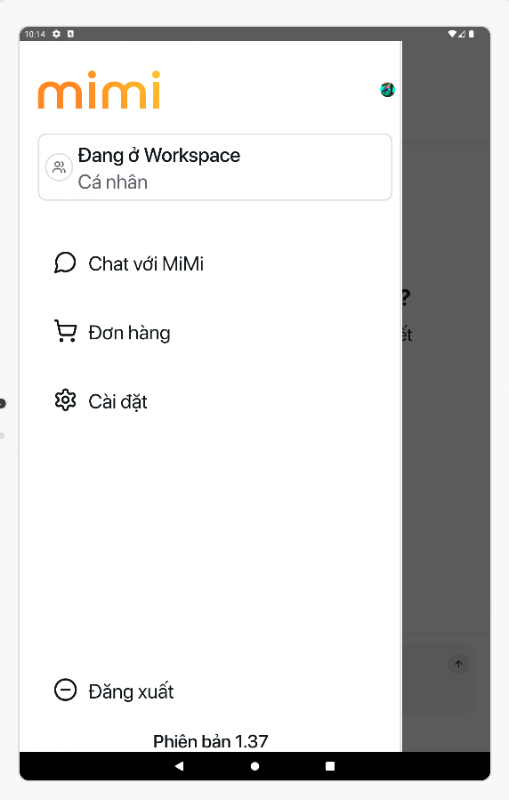The image size is (509, 800).
Task: Click the circled minus logout icon
Action: [x=65, y=690]
